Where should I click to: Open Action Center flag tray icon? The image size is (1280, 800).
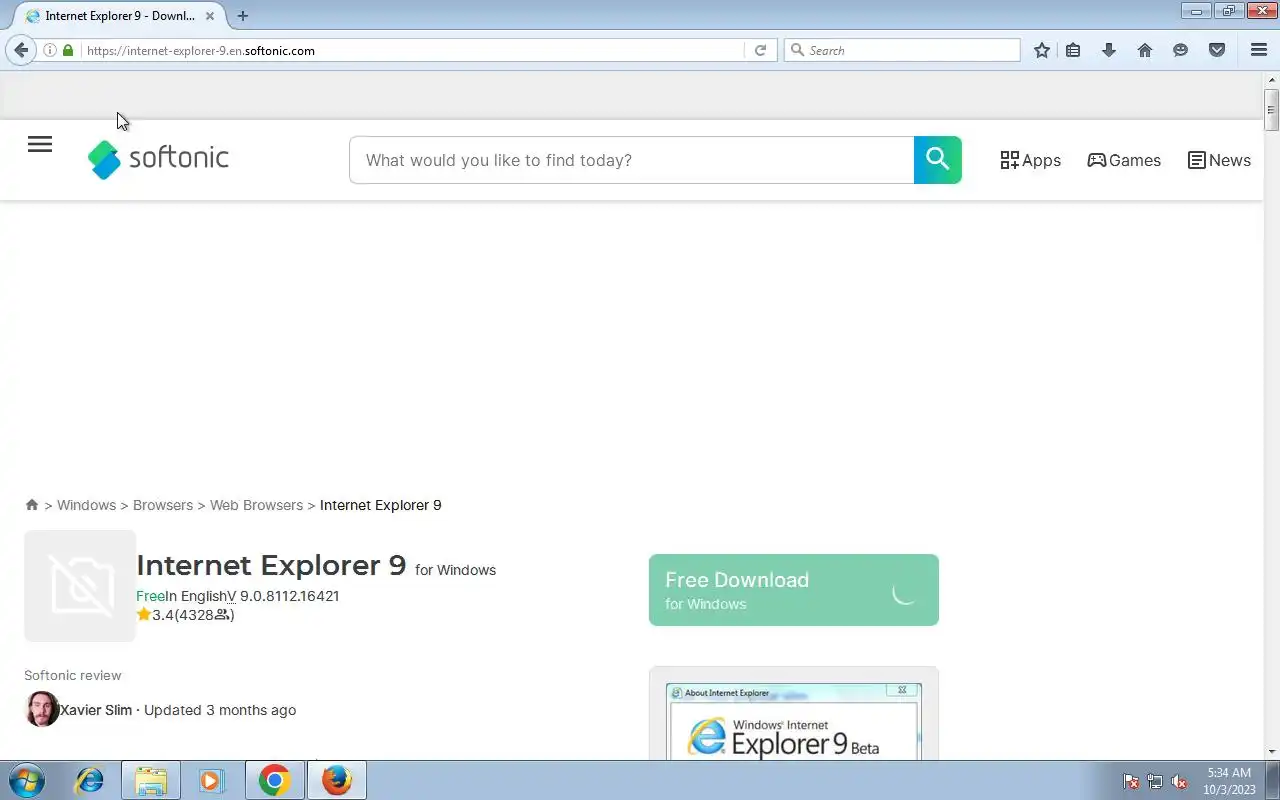[1131, 782]
